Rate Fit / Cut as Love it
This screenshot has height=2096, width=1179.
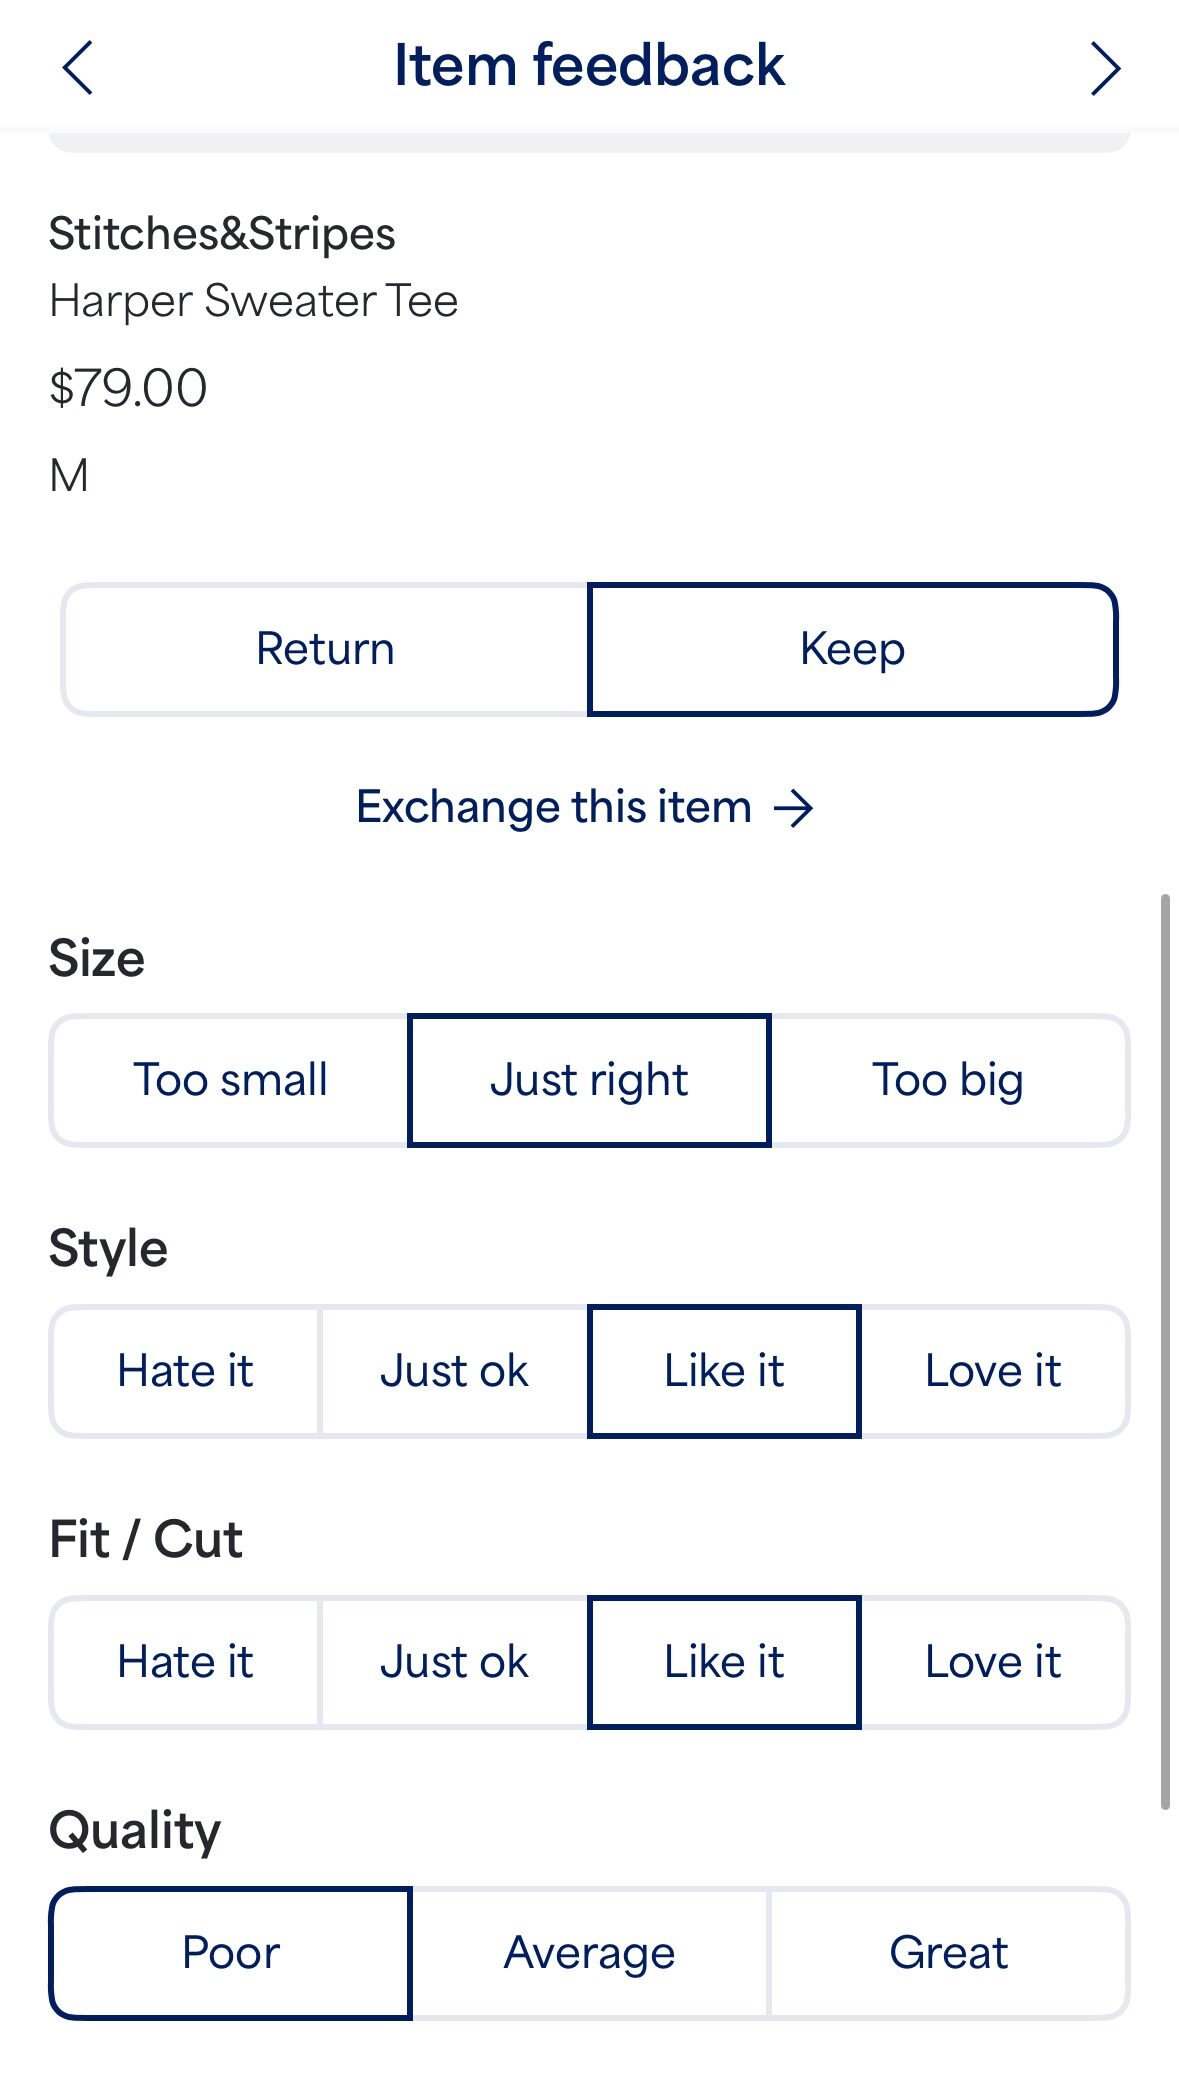993,1662
